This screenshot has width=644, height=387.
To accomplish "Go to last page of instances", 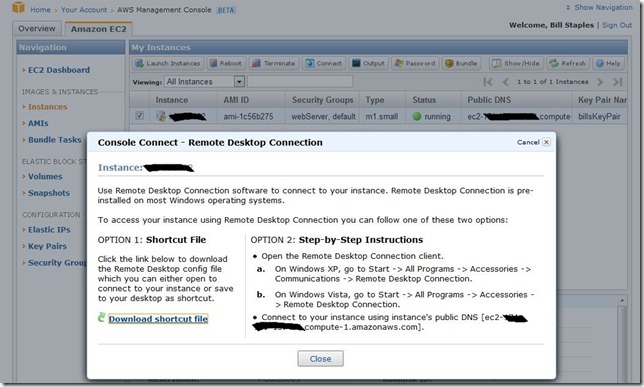I will 618,82.
